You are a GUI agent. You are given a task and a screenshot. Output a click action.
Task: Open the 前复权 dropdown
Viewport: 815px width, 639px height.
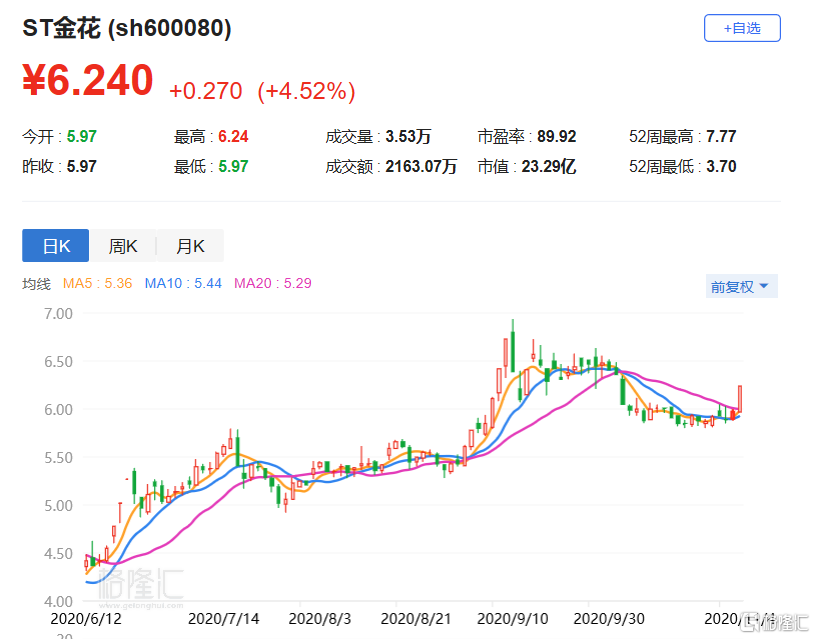[741, 286]
